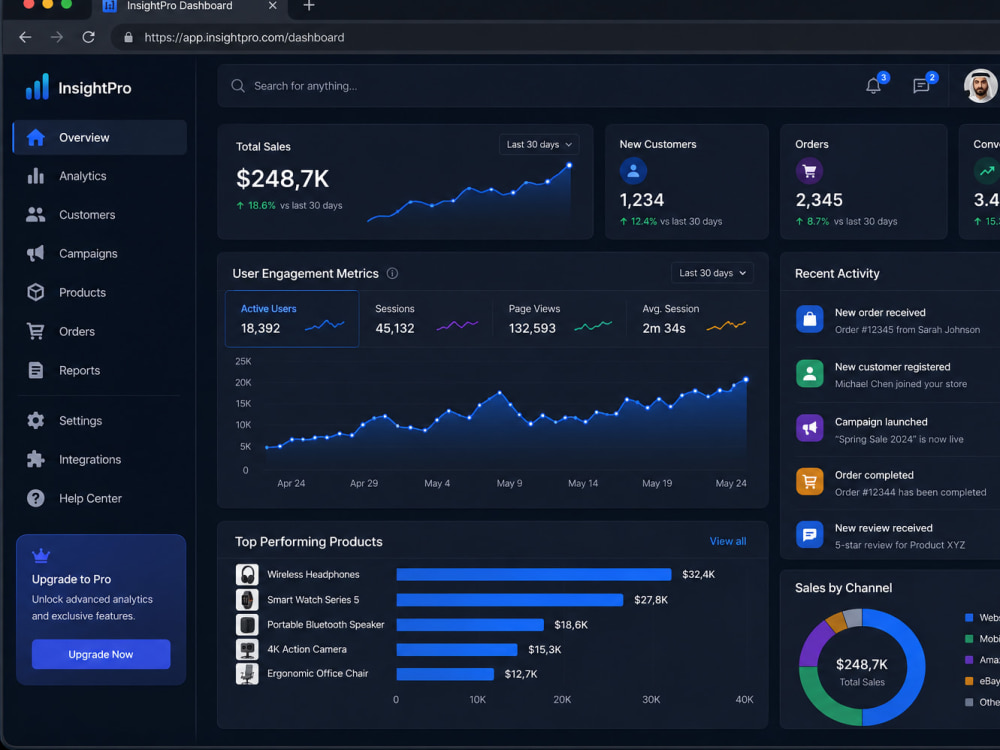Open Customers in the sidebar

pos(99,215)
